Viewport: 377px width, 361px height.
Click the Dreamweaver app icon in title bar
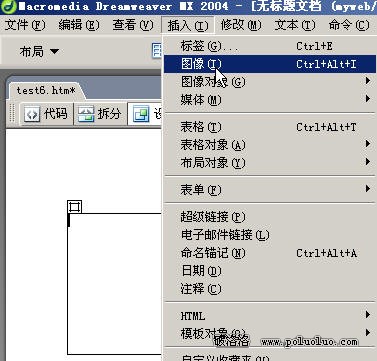tap(8, 6)
